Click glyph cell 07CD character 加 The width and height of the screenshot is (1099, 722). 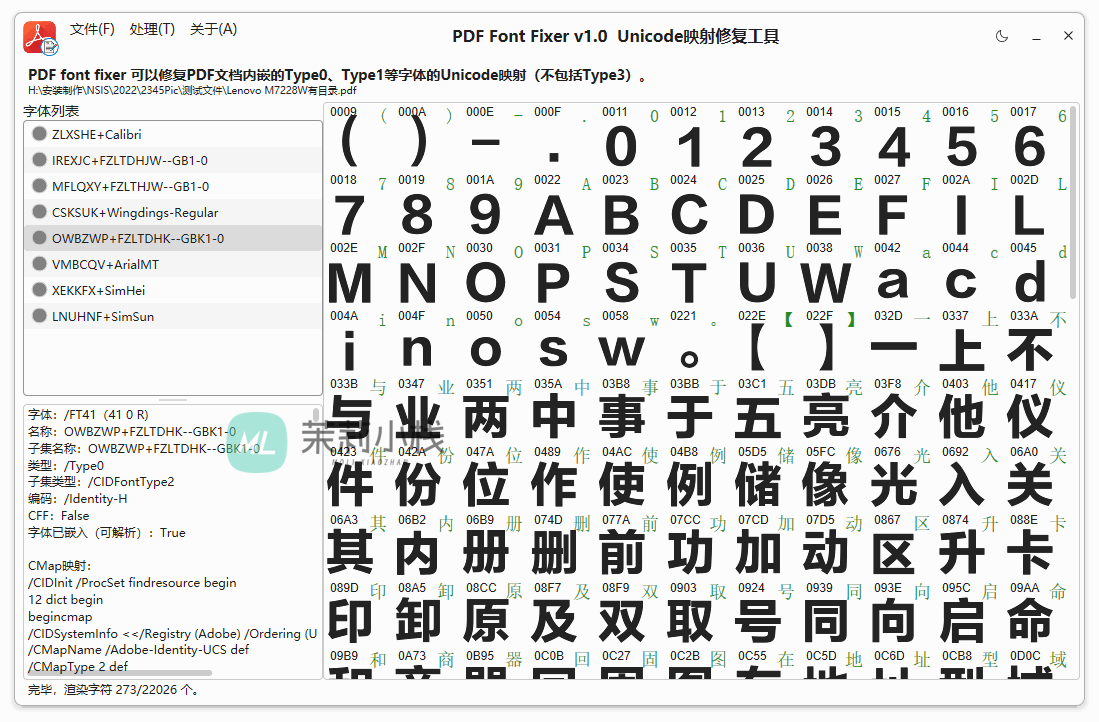pos(767,546)
